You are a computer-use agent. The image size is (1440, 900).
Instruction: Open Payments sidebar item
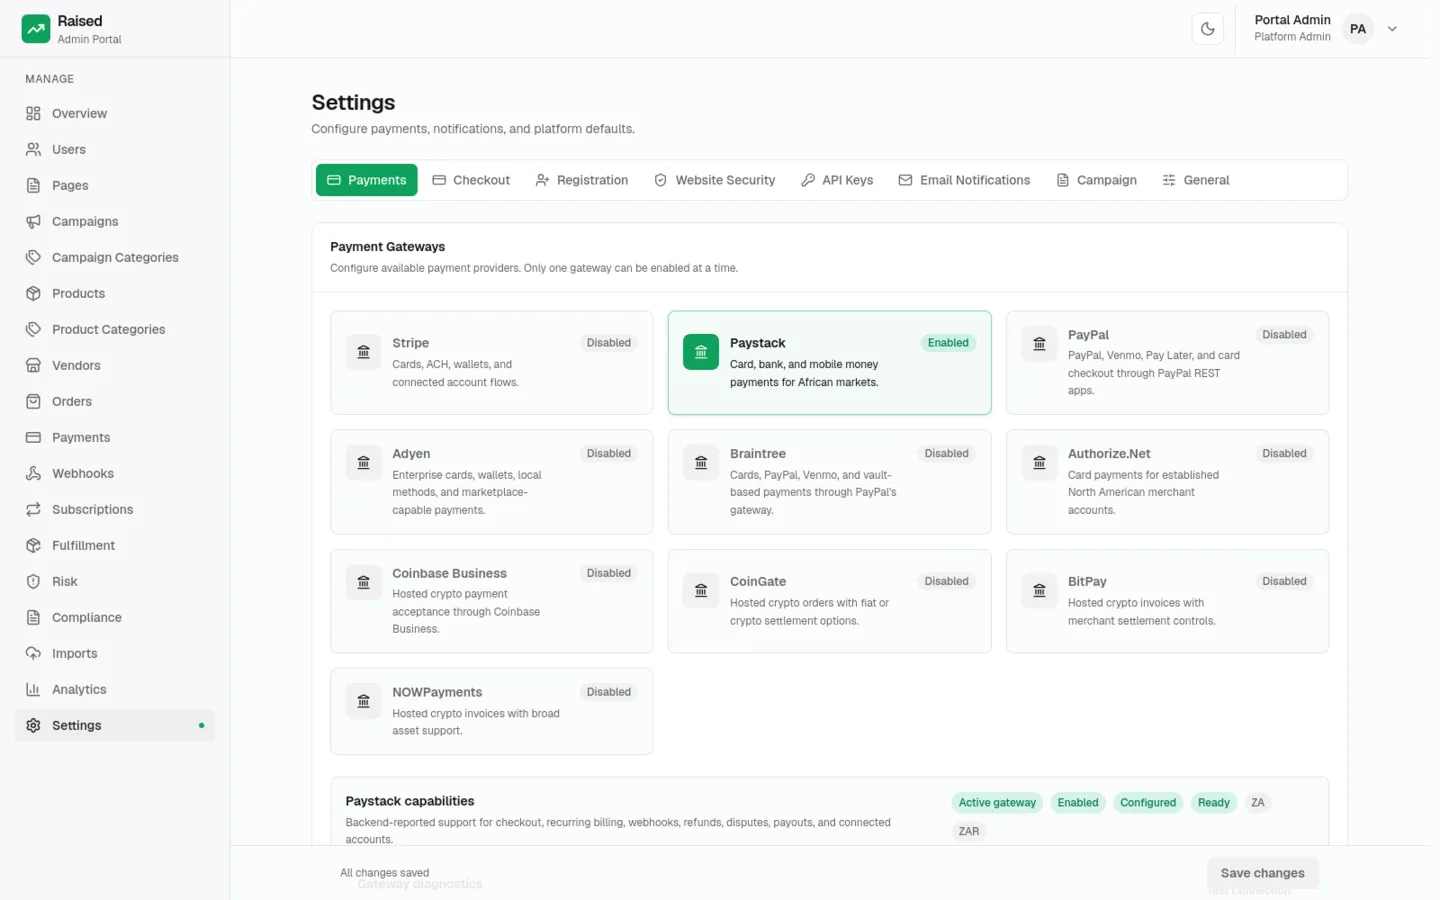coord(115,437)
